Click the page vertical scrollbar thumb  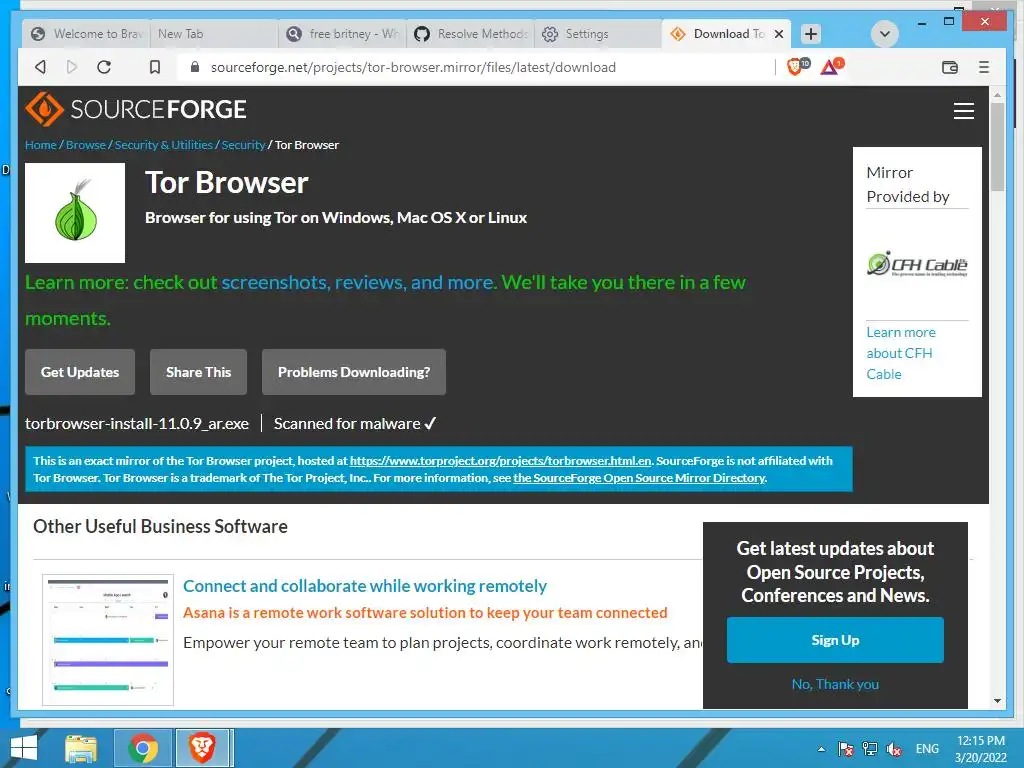[x=997, y=147]
